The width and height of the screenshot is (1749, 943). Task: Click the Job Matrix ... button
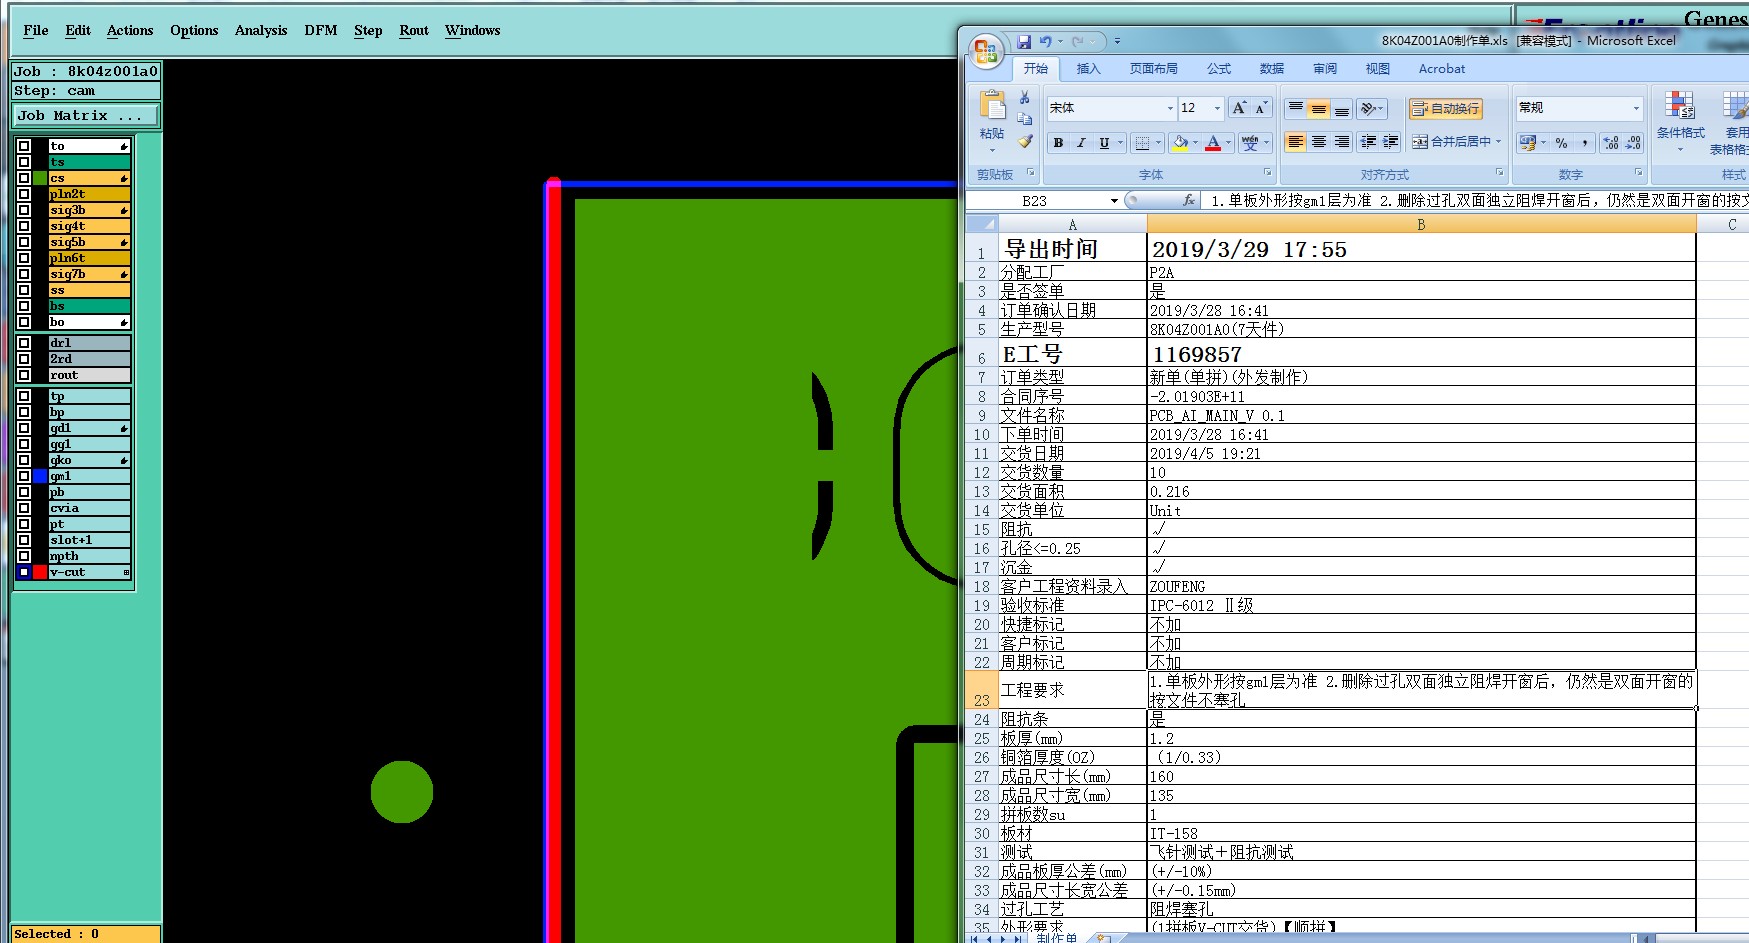[x=86, y=116]
